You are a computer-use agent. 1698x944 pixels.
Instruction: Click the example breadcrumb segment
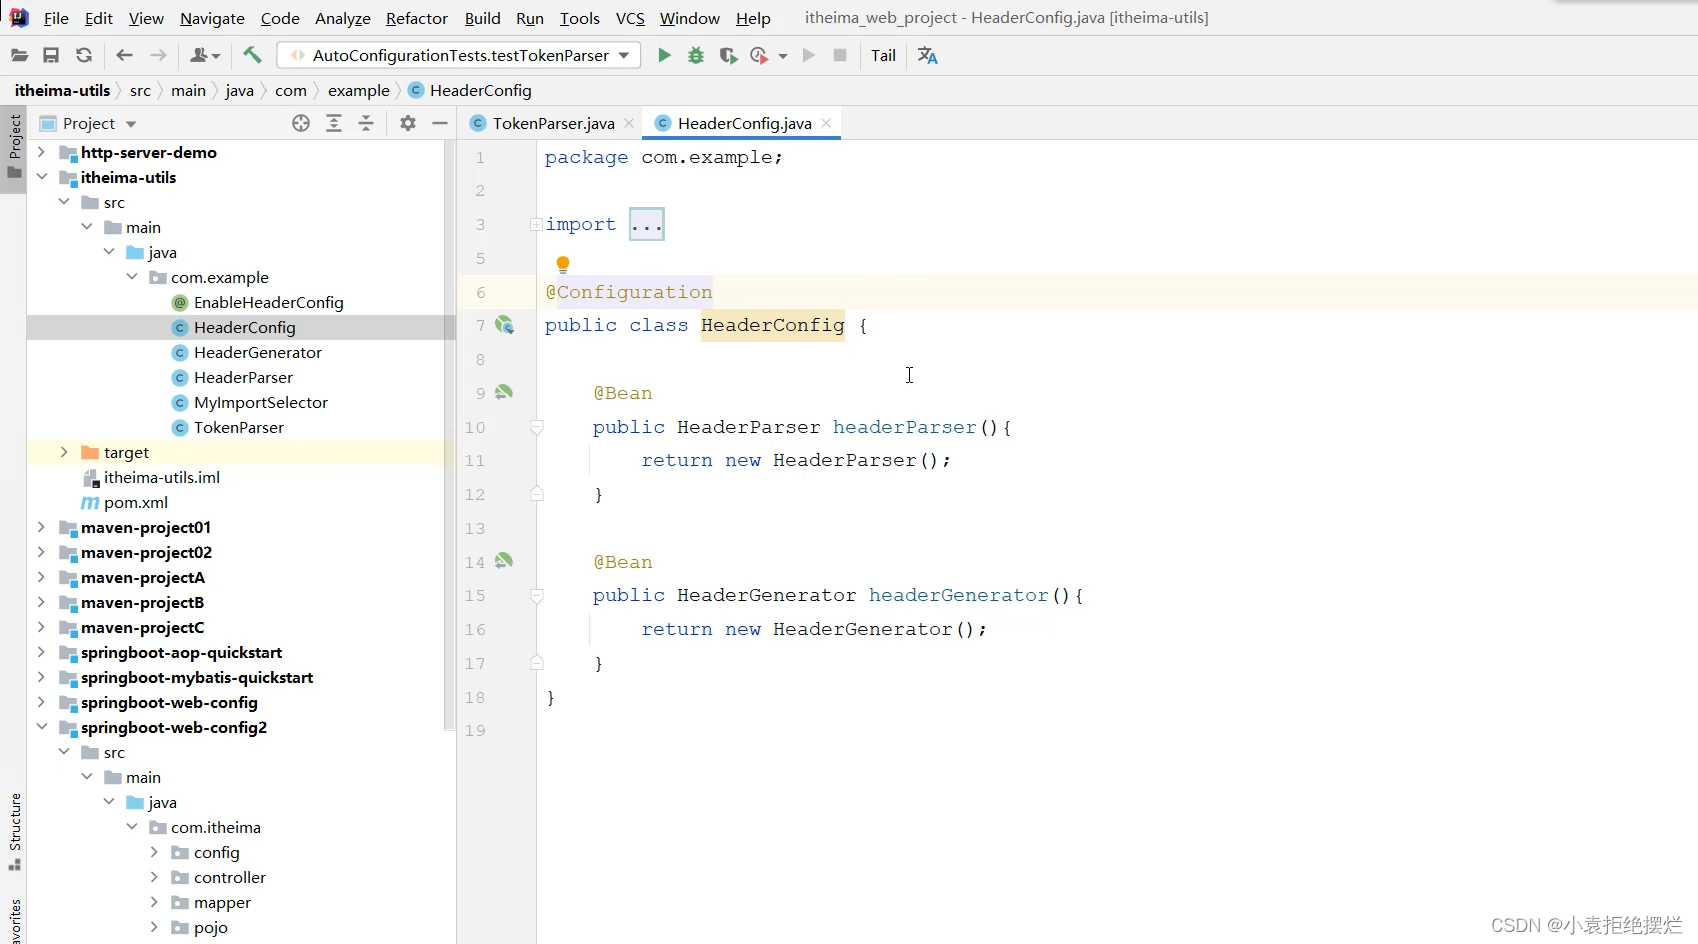coord(359,90)
